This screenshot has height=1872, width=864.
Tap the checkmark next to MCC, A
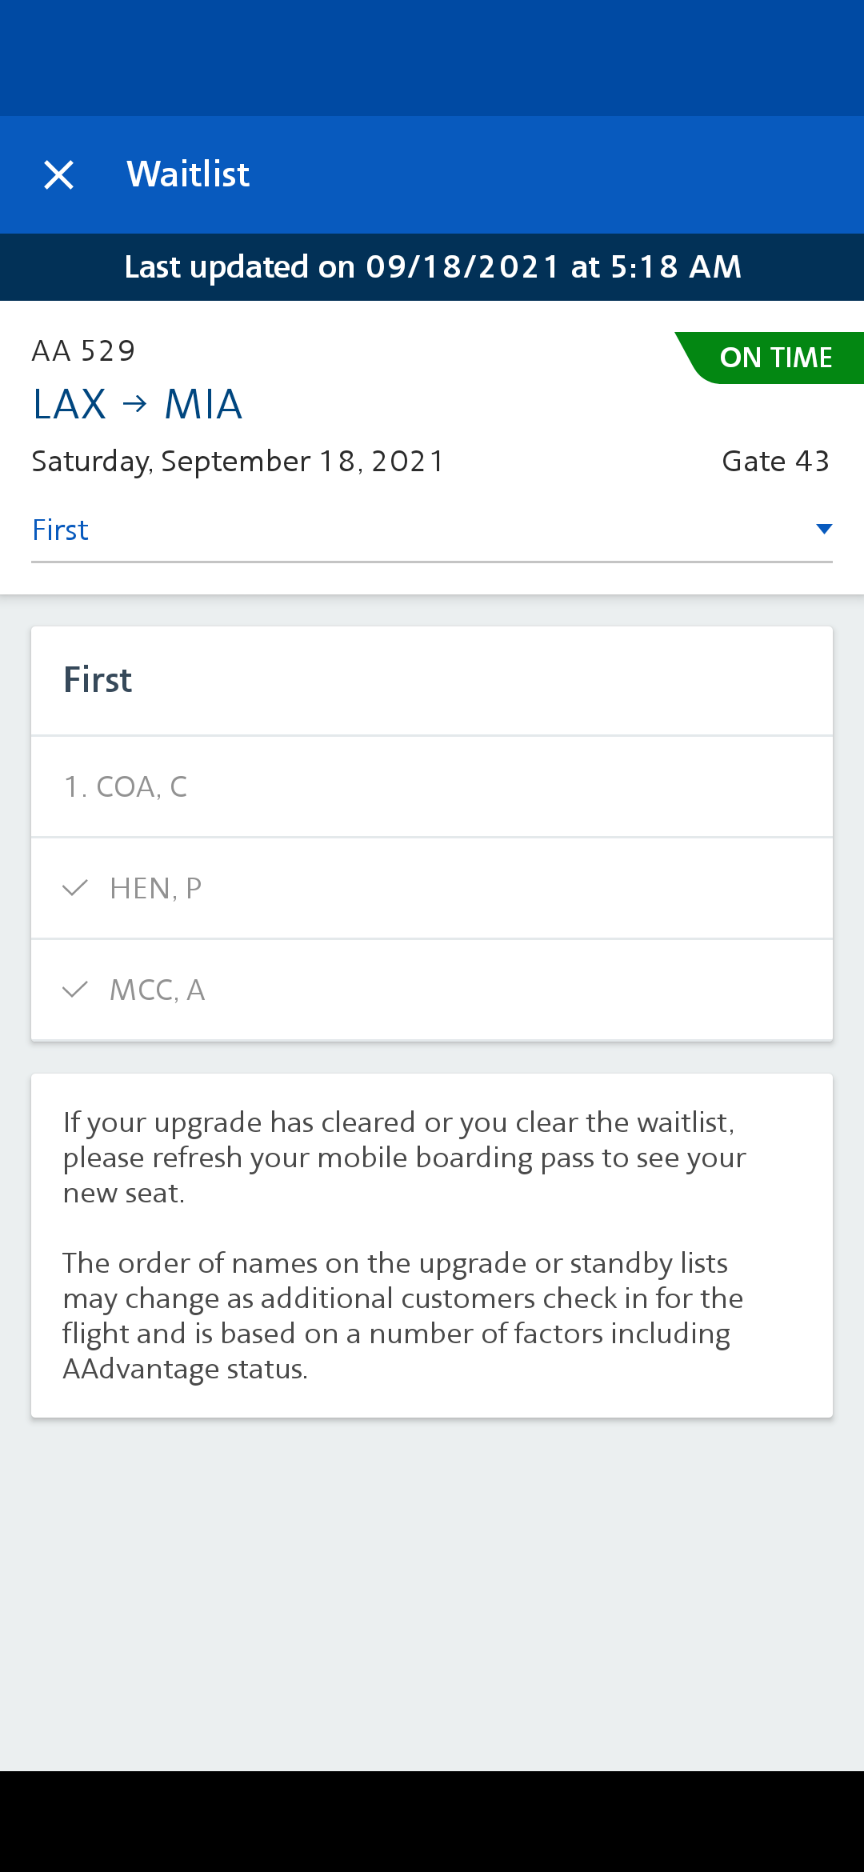tap(75, 990)
